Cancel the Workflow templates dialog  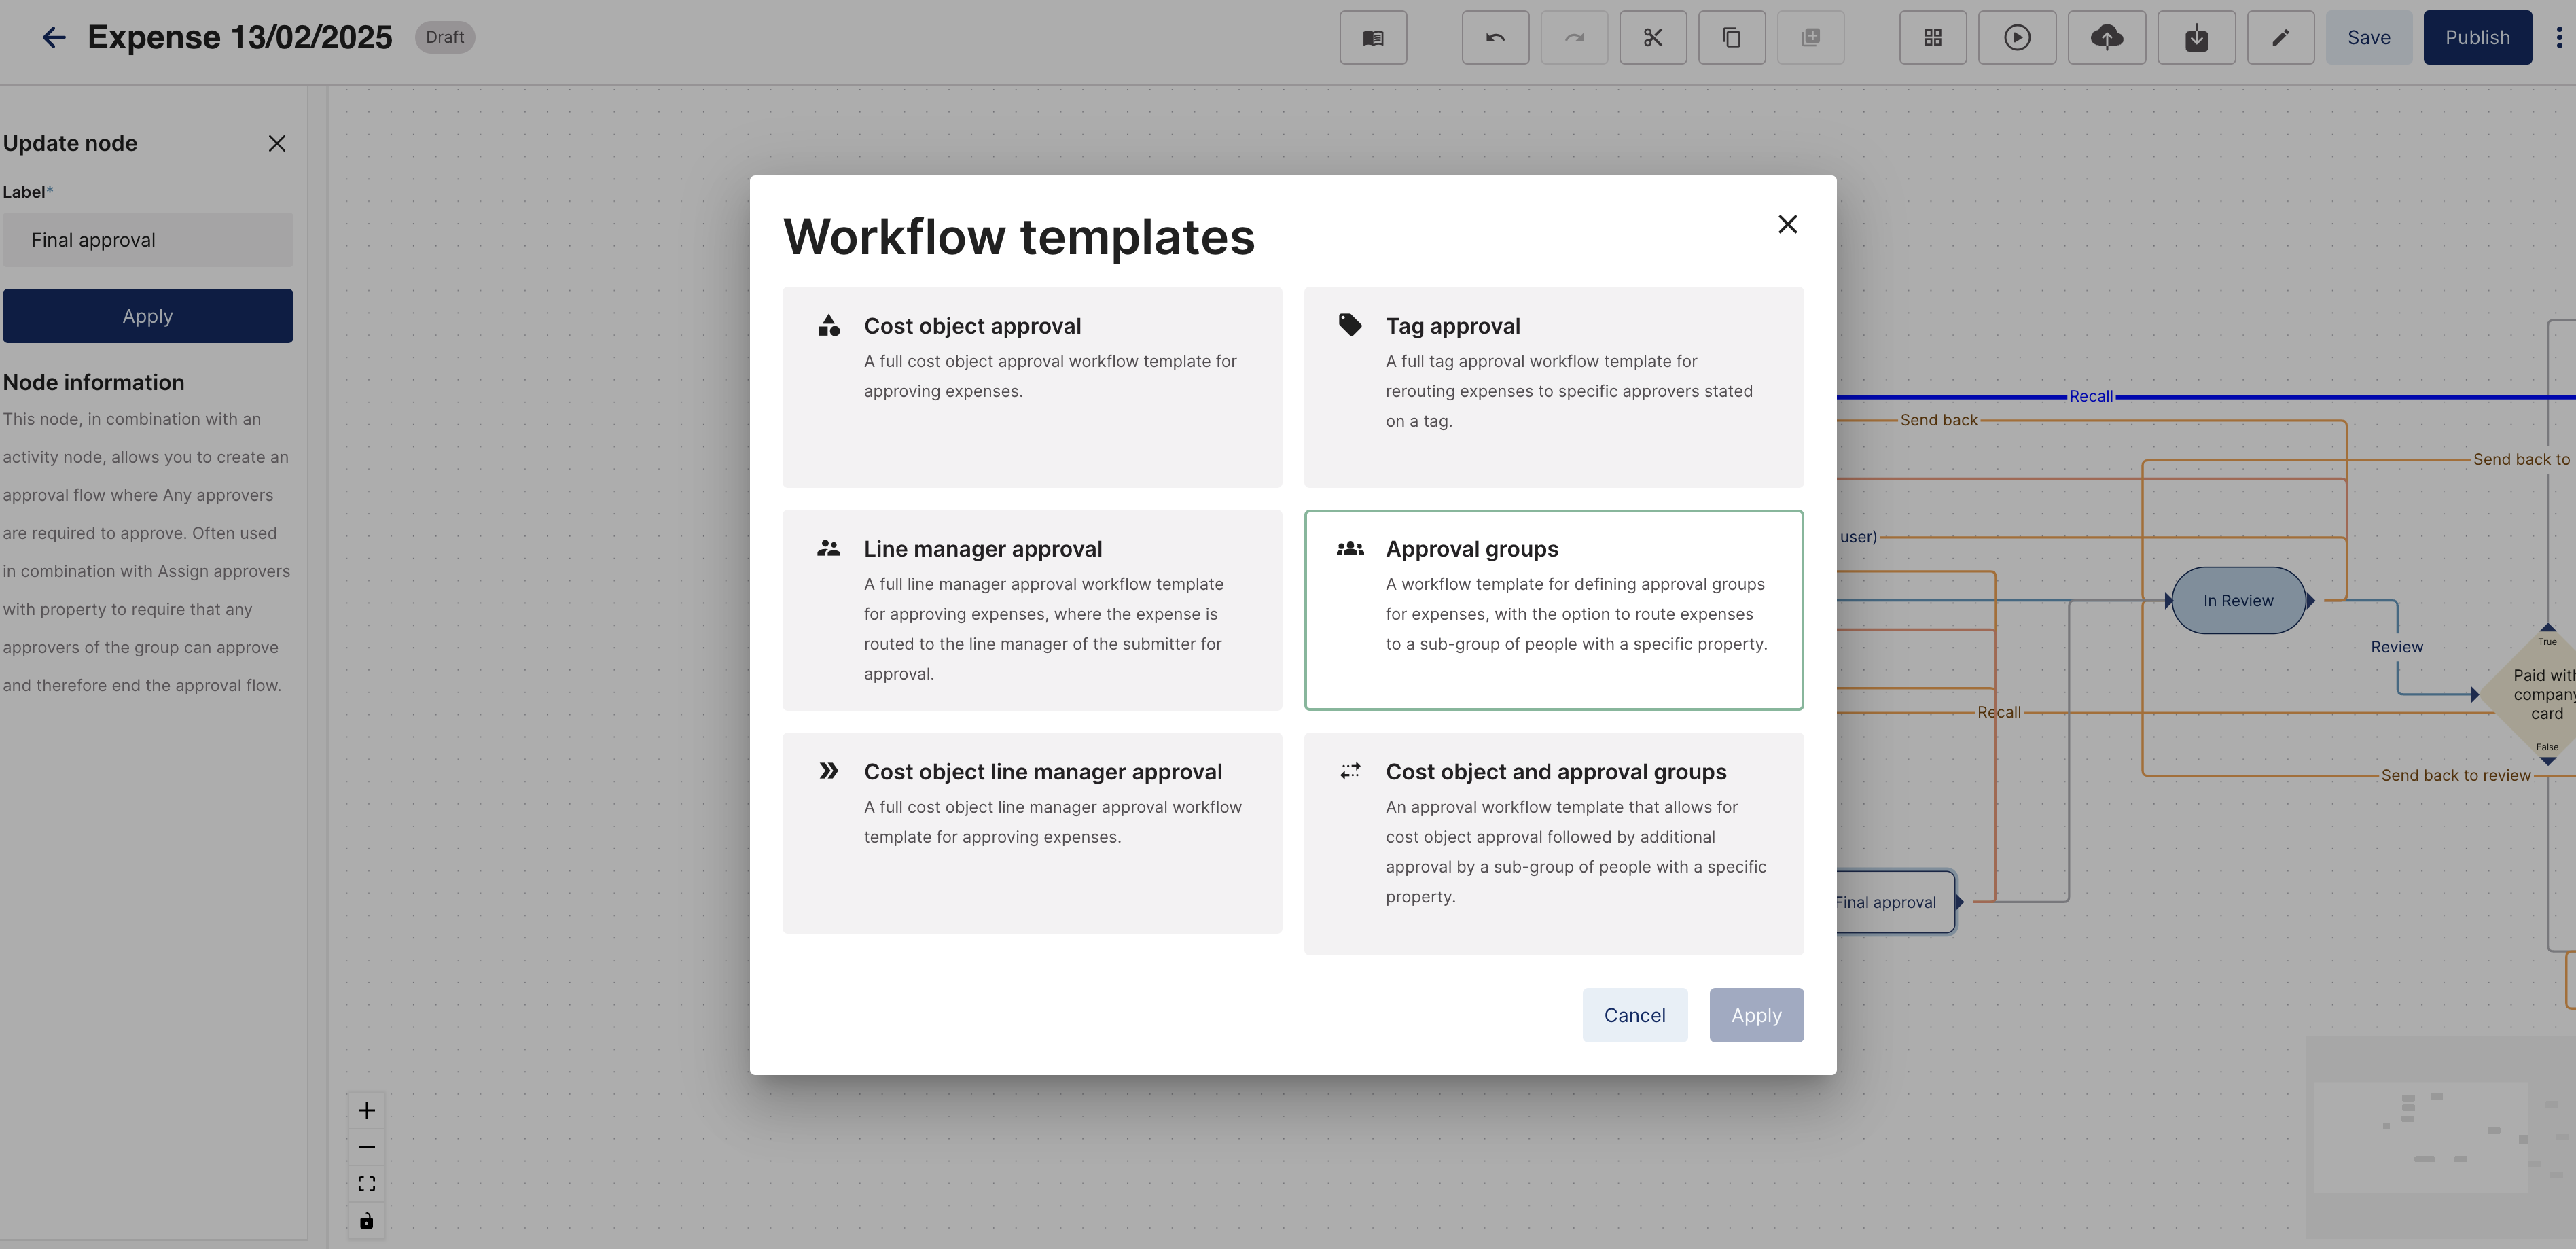tap(1634, 1015)
